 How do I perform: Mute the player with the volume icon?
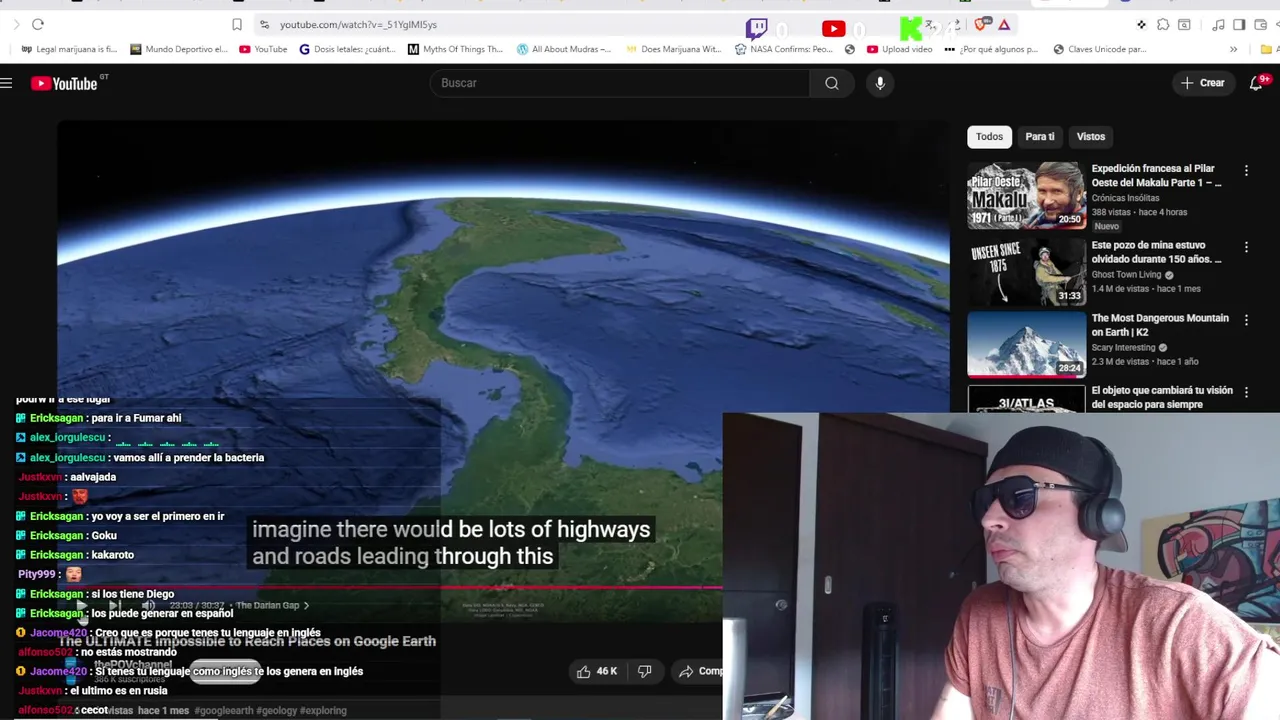[148, 606]
